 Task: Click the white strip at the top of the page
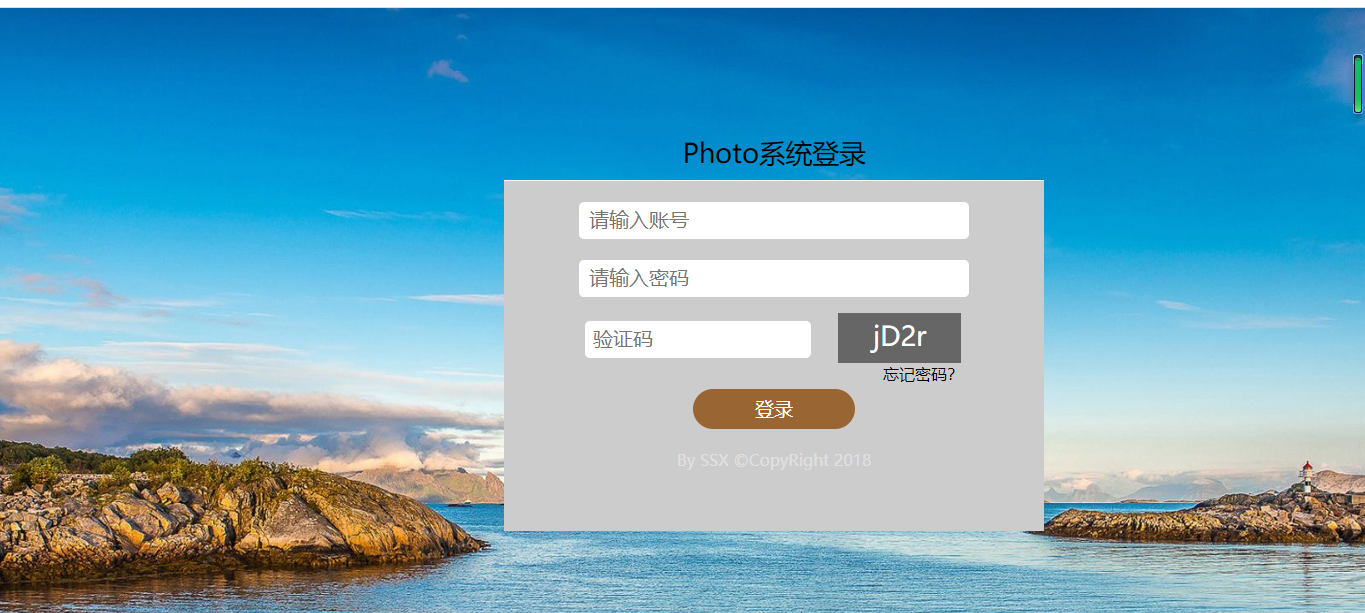(682, 4)
